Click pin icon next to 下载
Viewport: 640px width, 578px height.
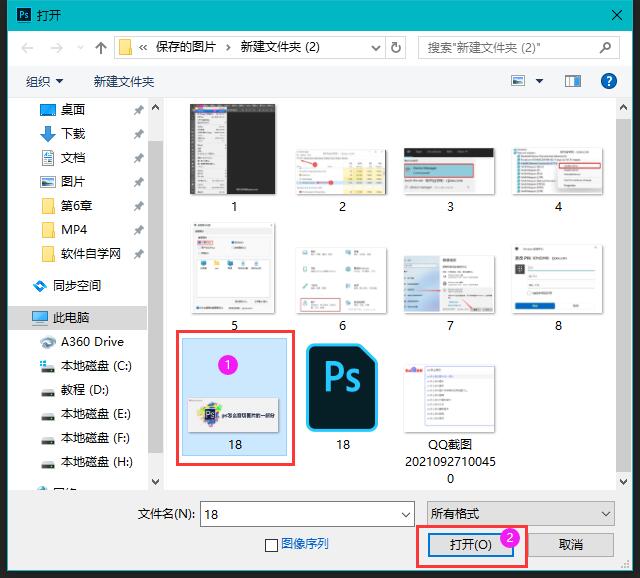(x=139, y=134)
